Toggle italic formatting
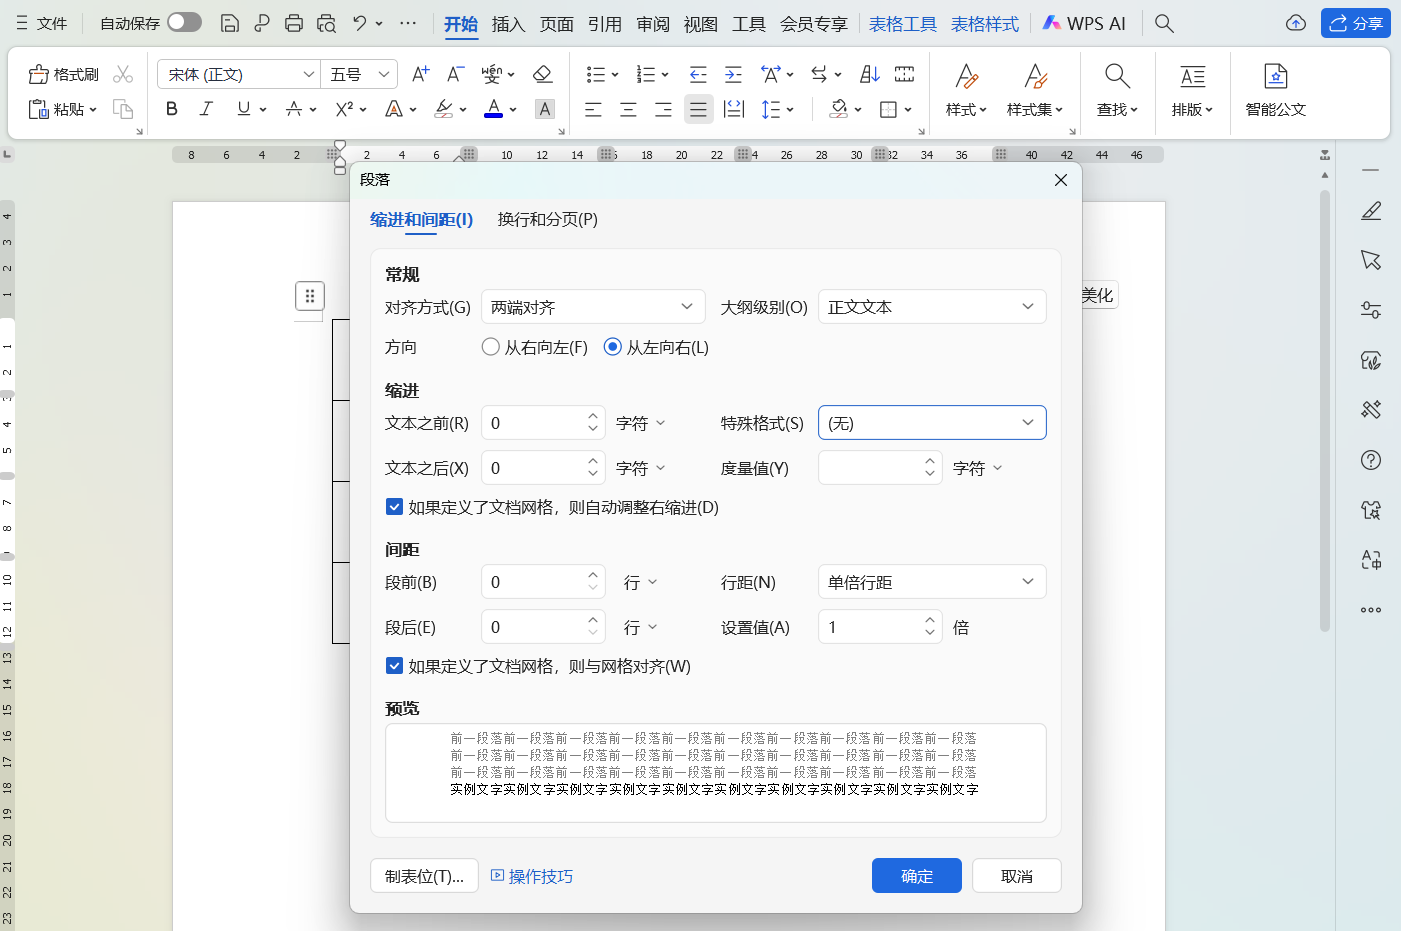The image size is (1401, 931). 206,109
